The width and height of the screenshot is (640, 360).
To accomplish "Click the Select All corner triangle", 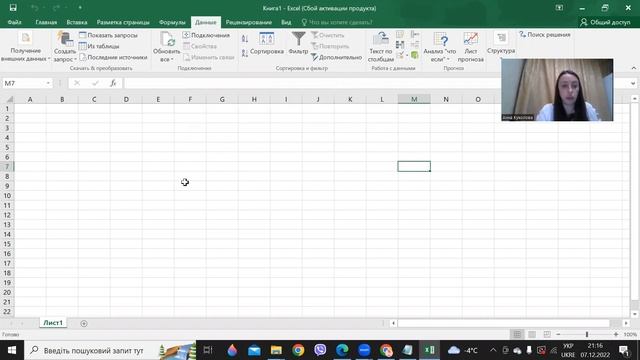I will pyautogui.click(x=9, y=99).
